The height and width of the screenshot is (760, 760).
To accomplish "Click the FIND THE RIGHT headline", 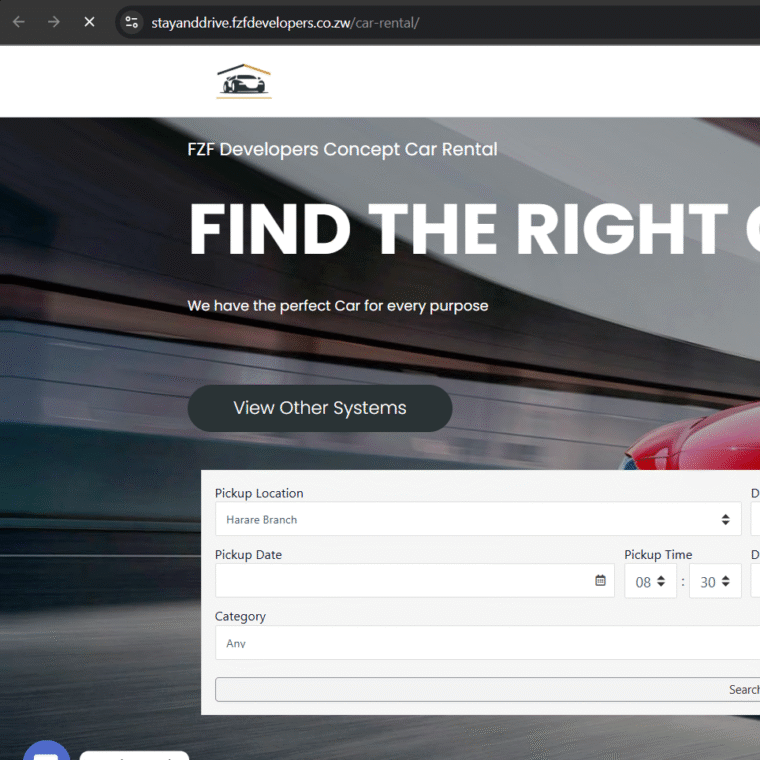I will click(458, 229).
